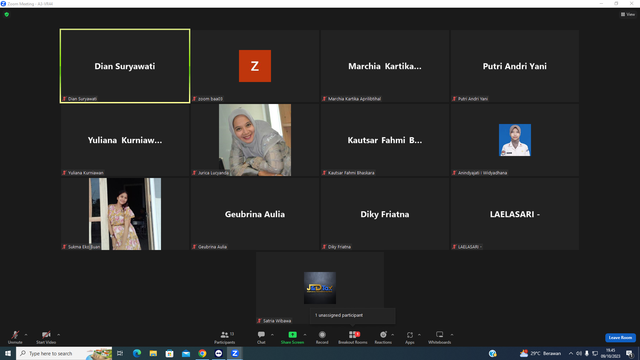Select Diky Friatna's tile
This screenshot has height=360, width=640.
384,214
